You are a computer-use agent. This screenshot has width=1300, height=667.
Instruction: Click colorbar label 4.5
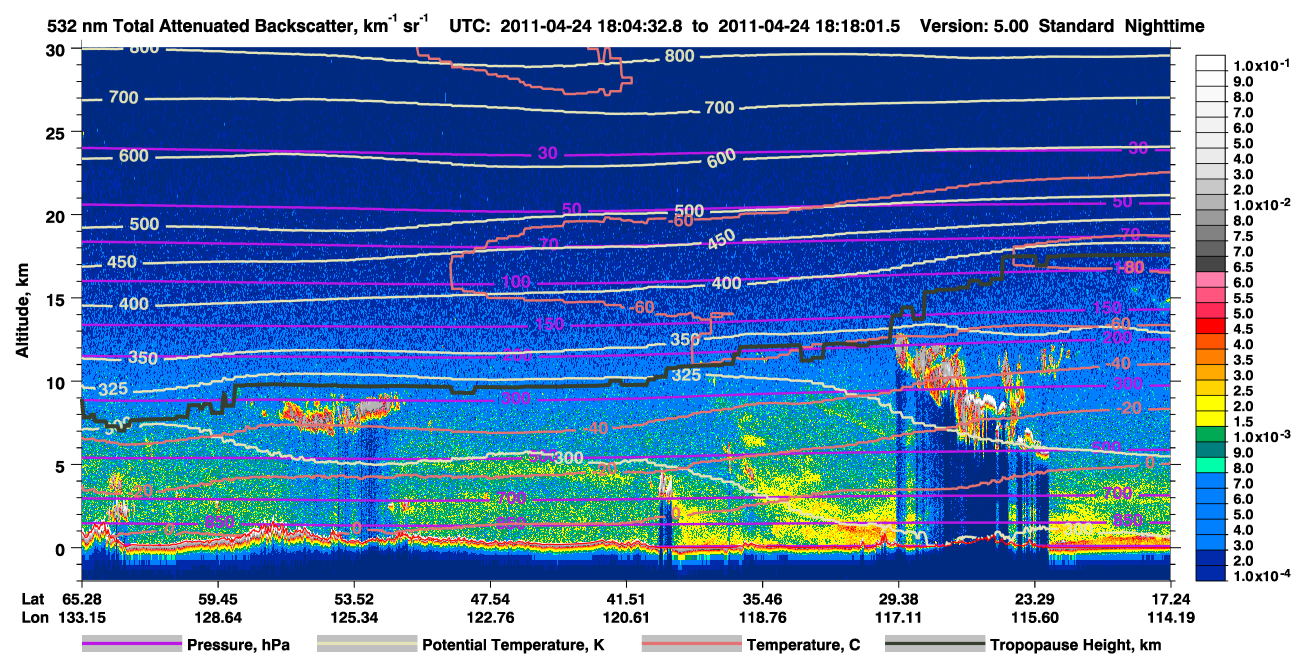(x=1243, y=329)
